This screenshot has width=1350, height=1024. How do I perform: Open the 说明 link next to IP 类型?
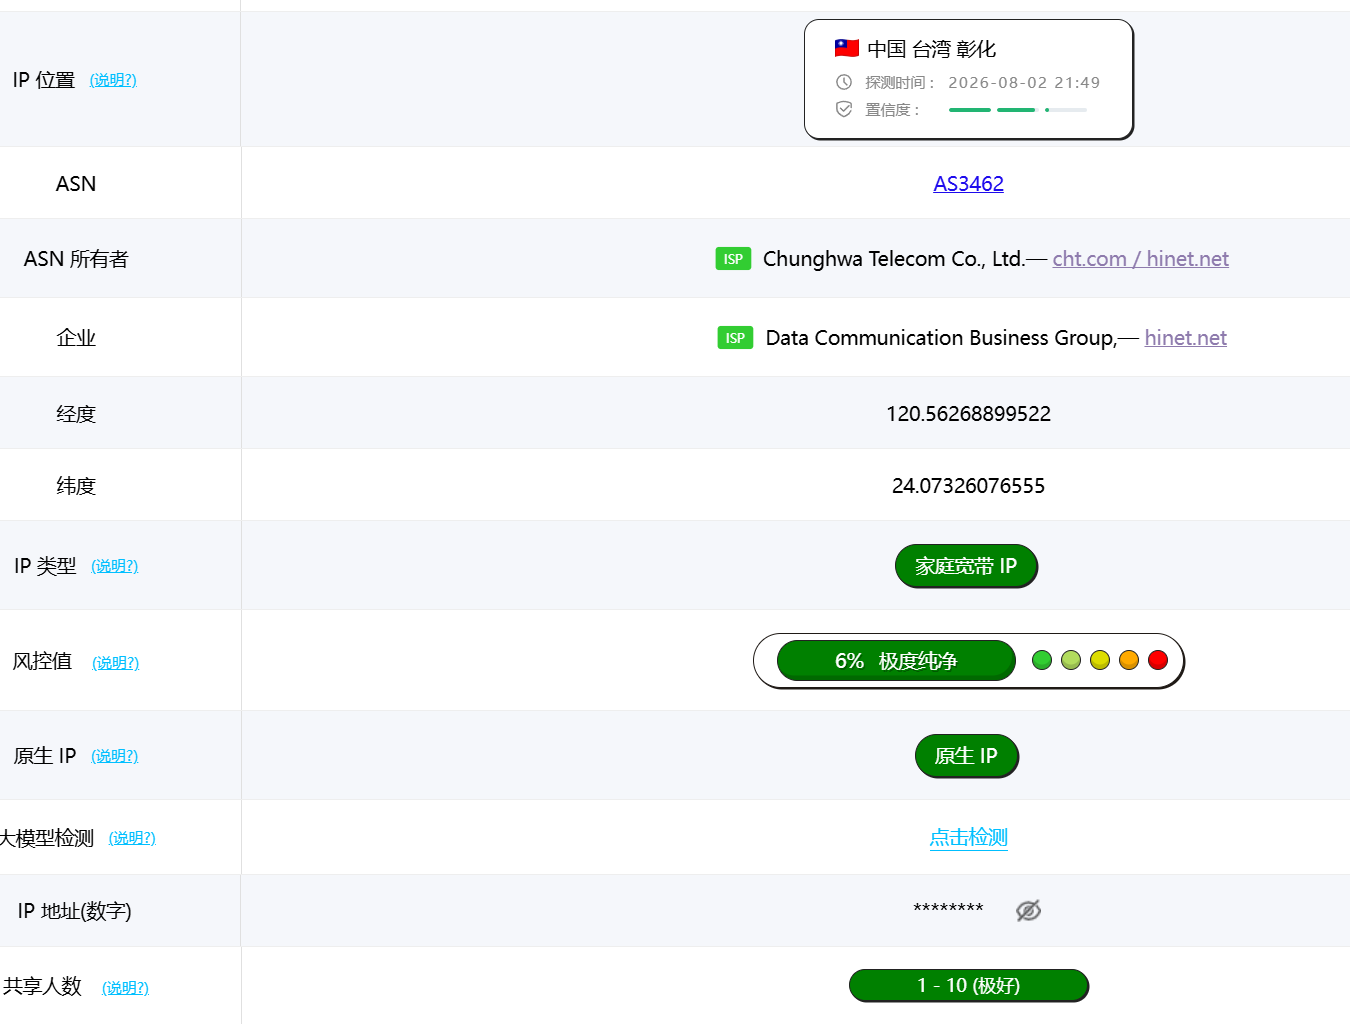point(115,566)
